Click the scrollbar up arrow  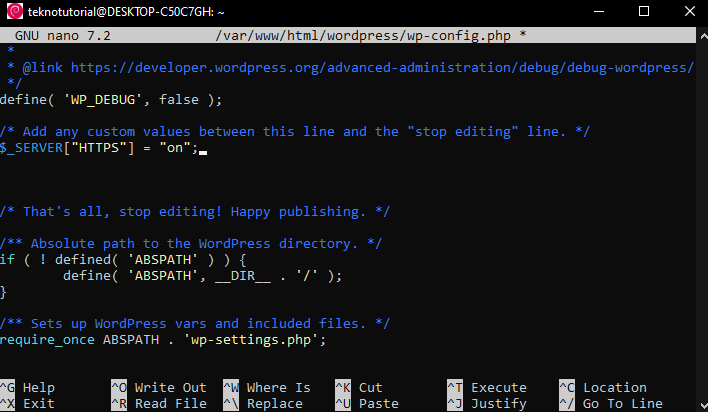[x=703, y=35]
